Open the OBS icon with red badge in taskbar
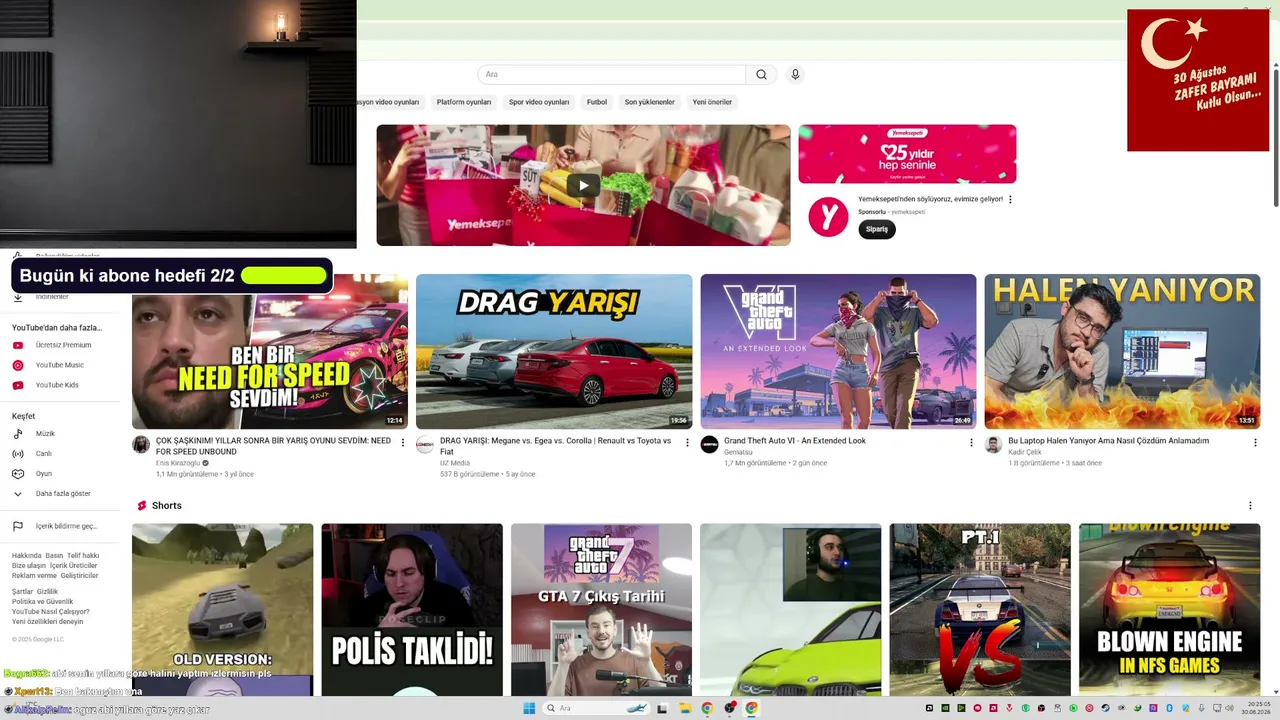1280x720 pixels. (x=730, y=709)
